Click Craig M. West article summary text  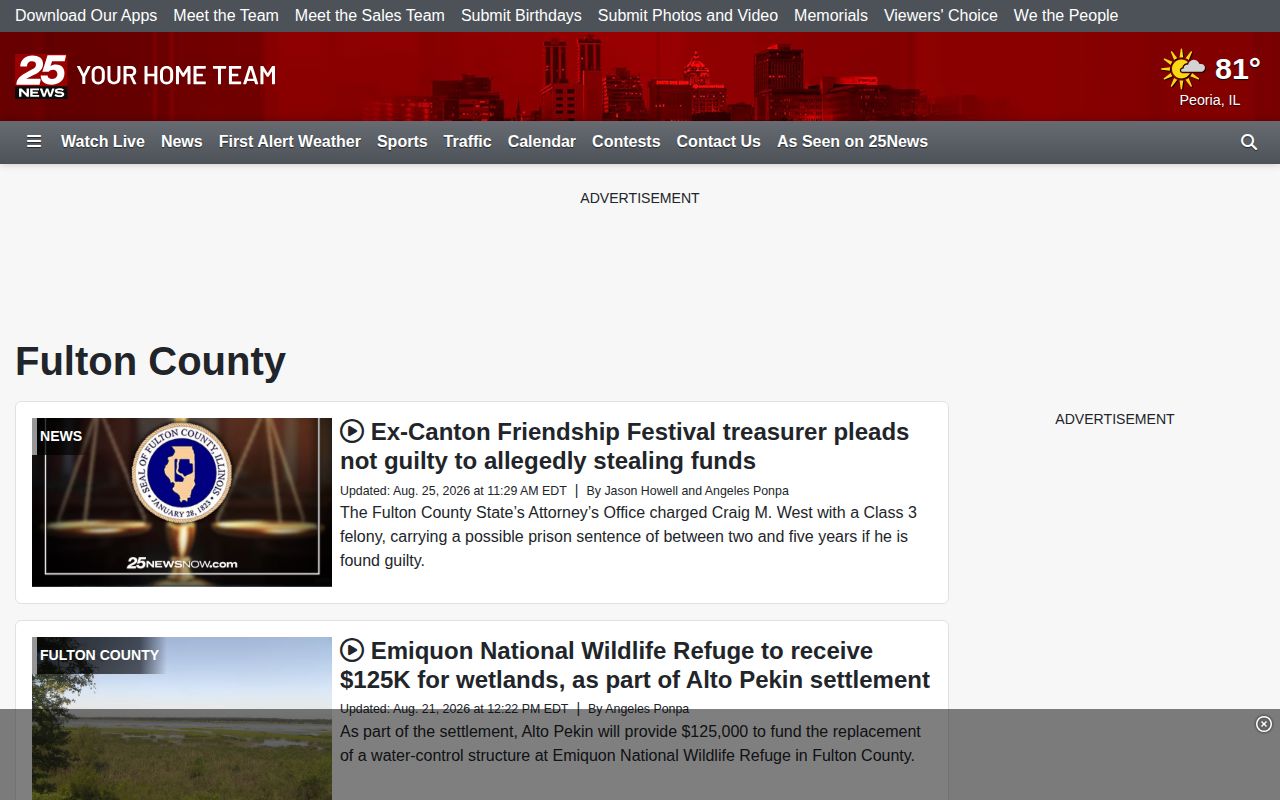tap(628, 536)
